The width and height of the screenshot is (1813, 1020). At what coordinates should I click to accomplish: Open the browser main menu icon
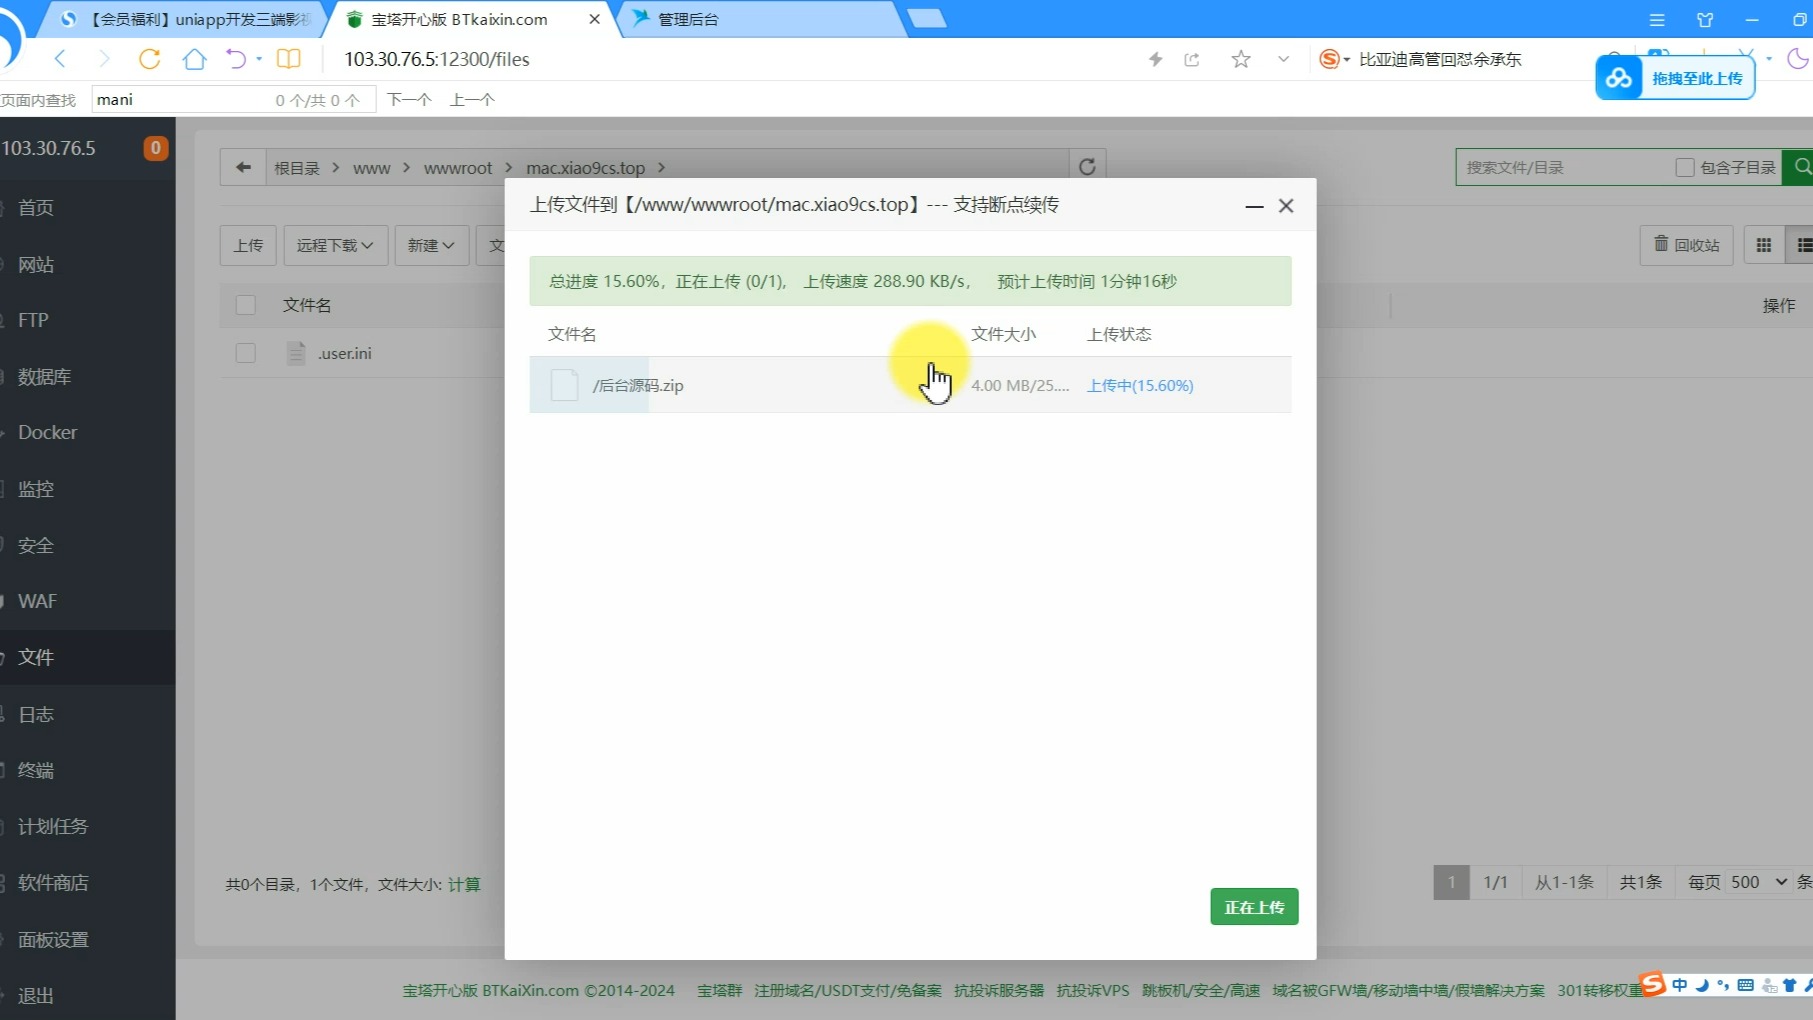pyautogui.click(x=1657, y=20)
